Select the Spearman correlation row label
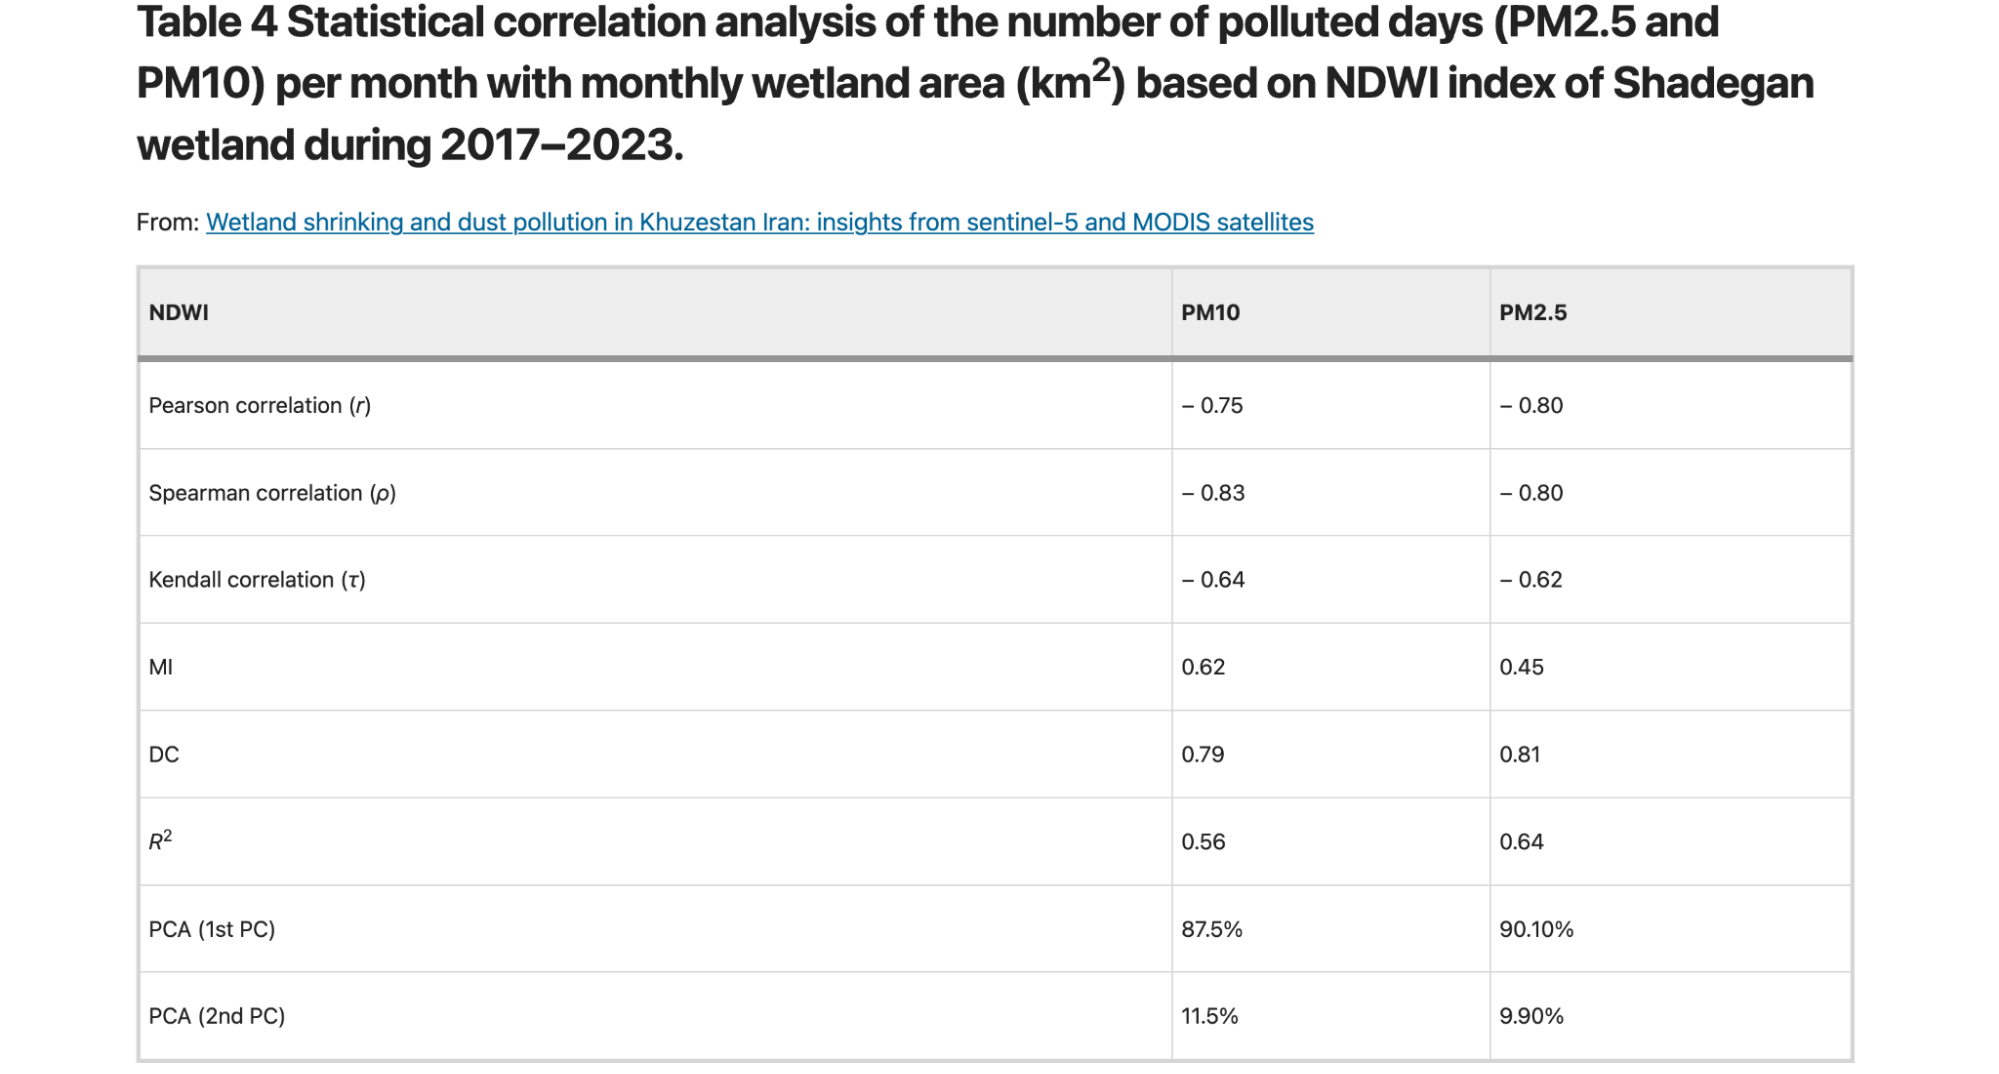 point(272,493)
